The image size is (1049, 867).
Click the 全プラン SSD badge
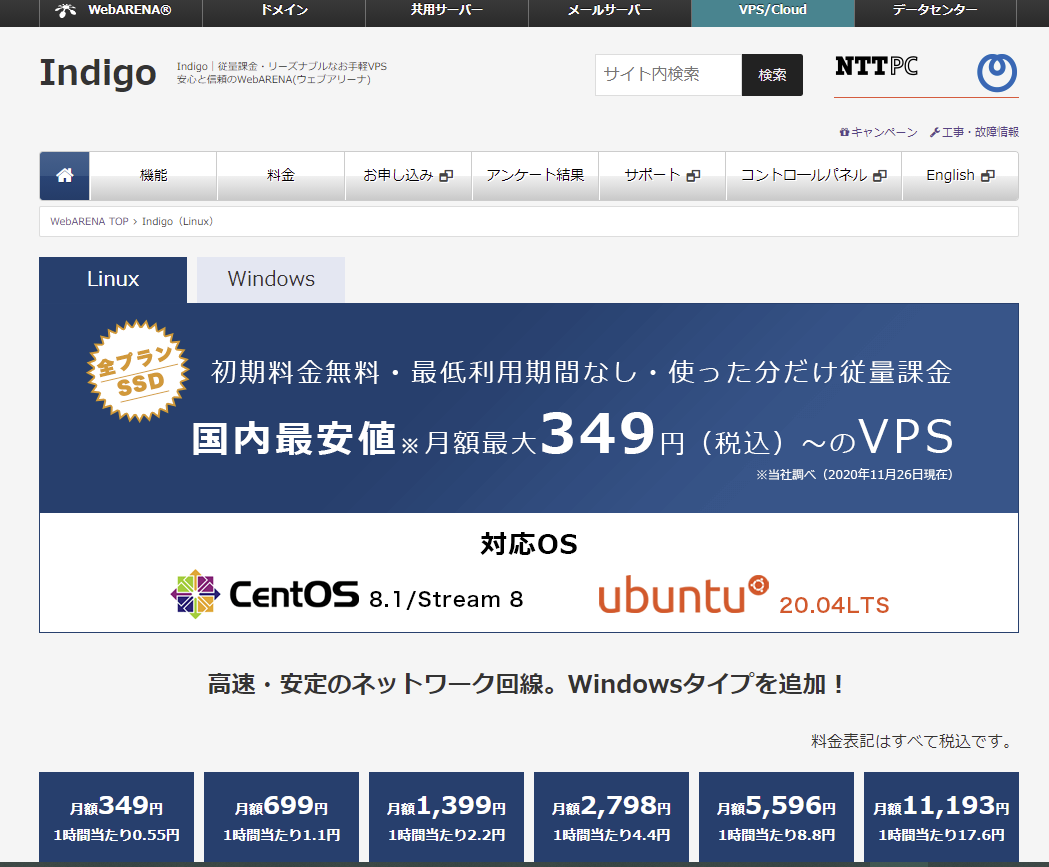tap(138, 371)
